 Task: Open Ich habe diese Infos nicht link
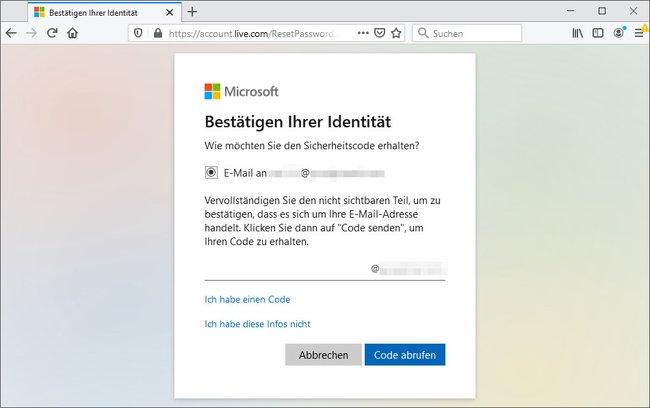(x=257, y=324)
